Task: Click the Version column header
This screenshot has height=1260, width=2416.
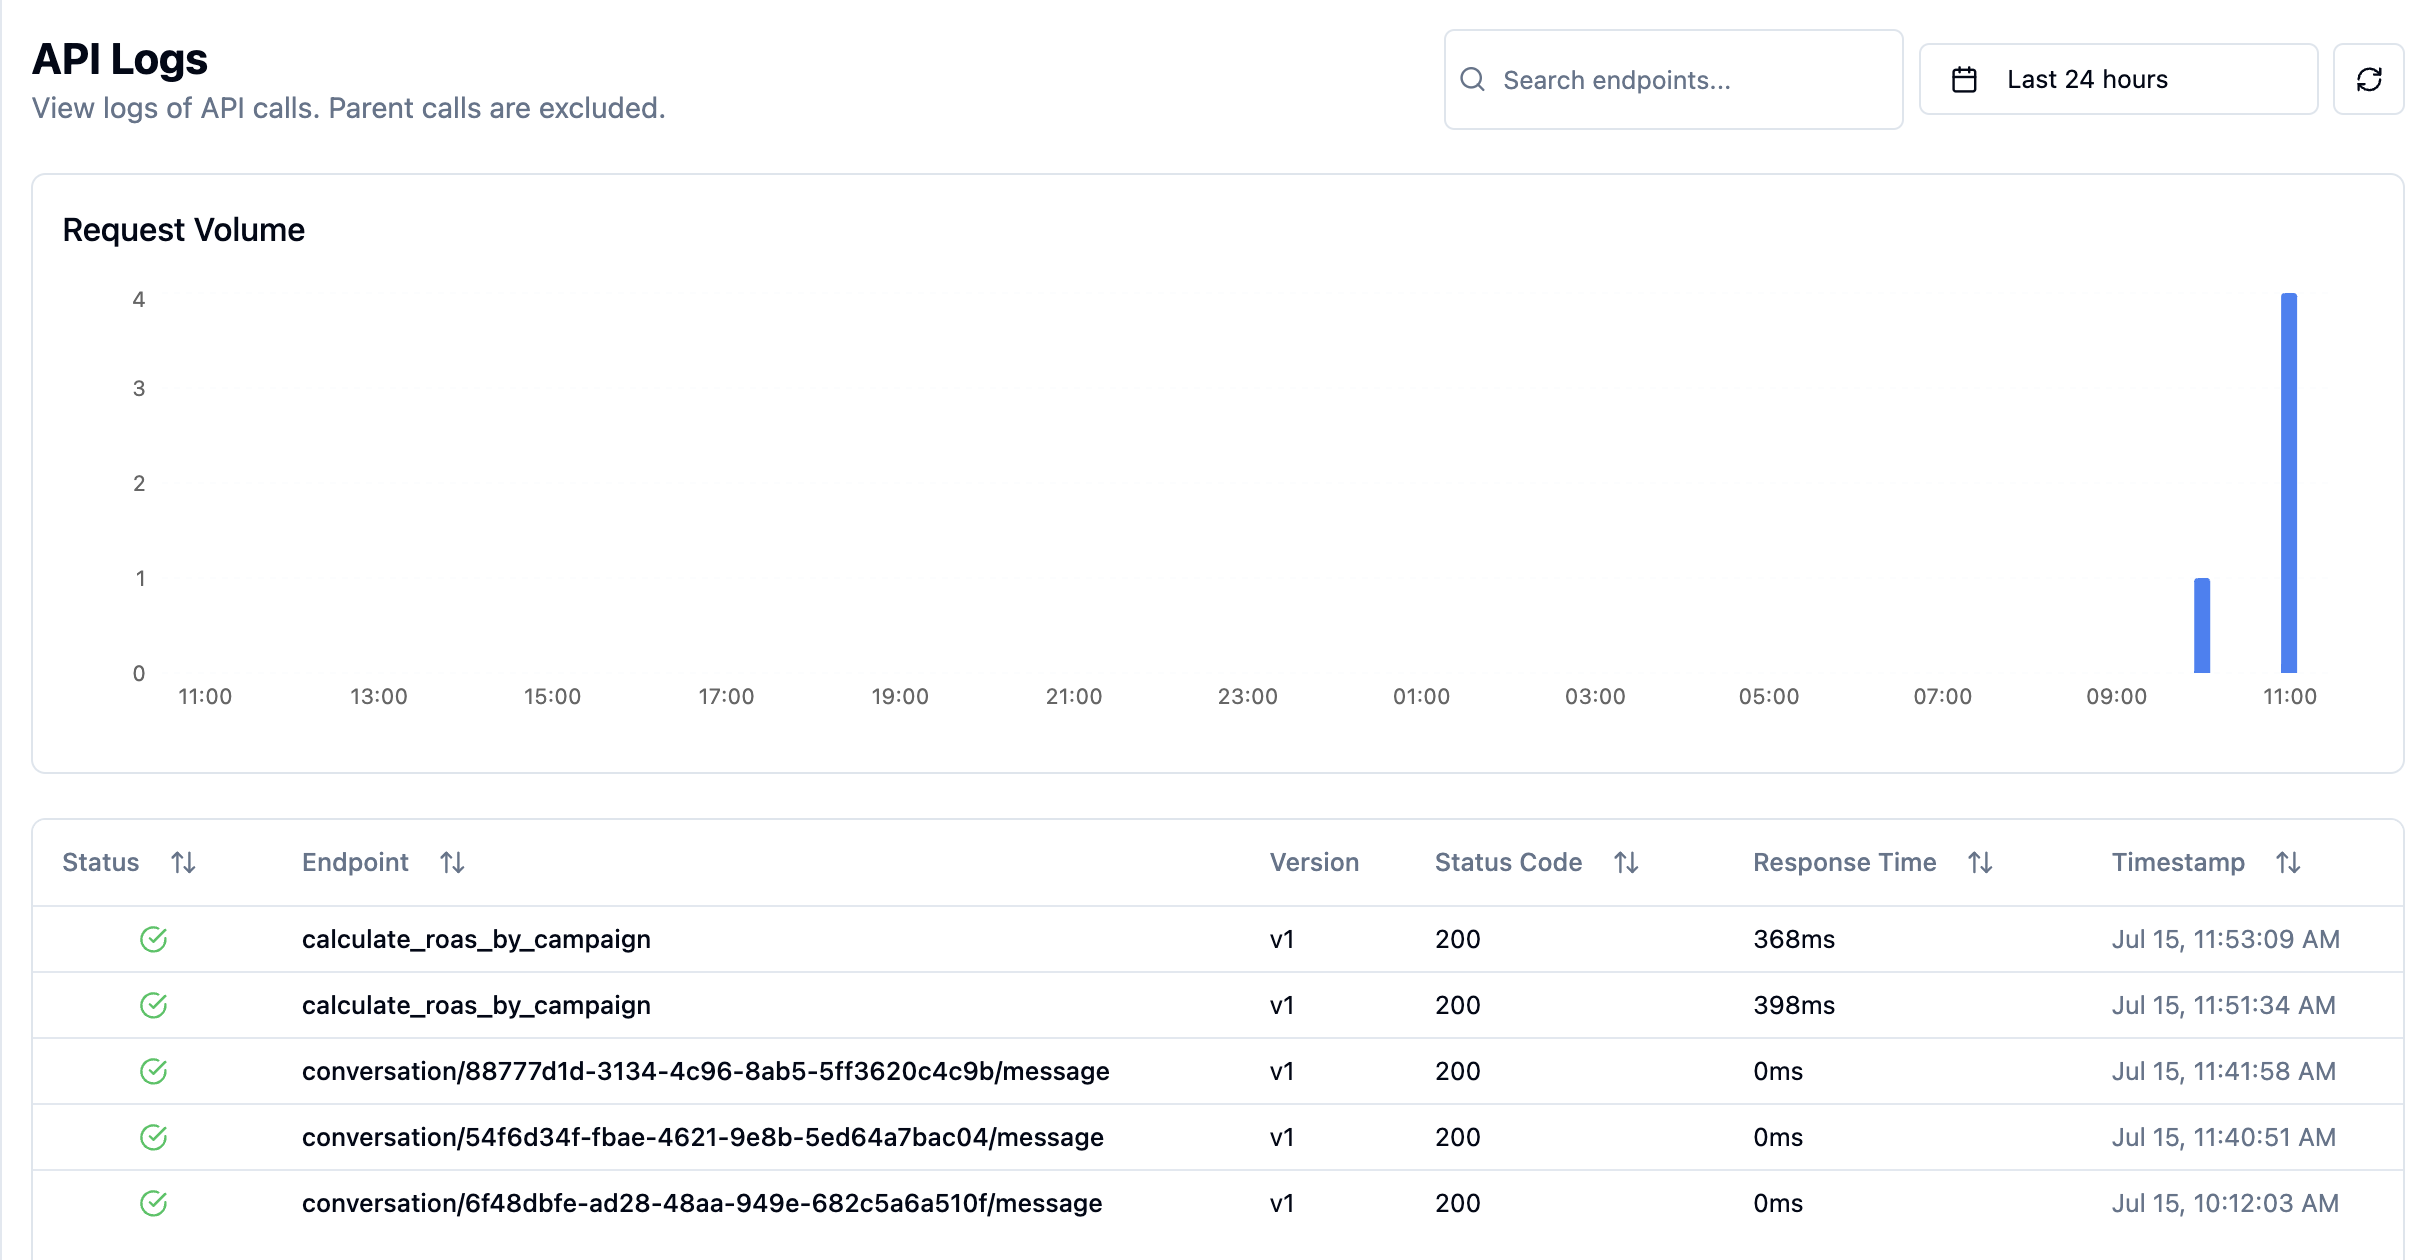Action: pyautogui.click(x=1314, y=862)
